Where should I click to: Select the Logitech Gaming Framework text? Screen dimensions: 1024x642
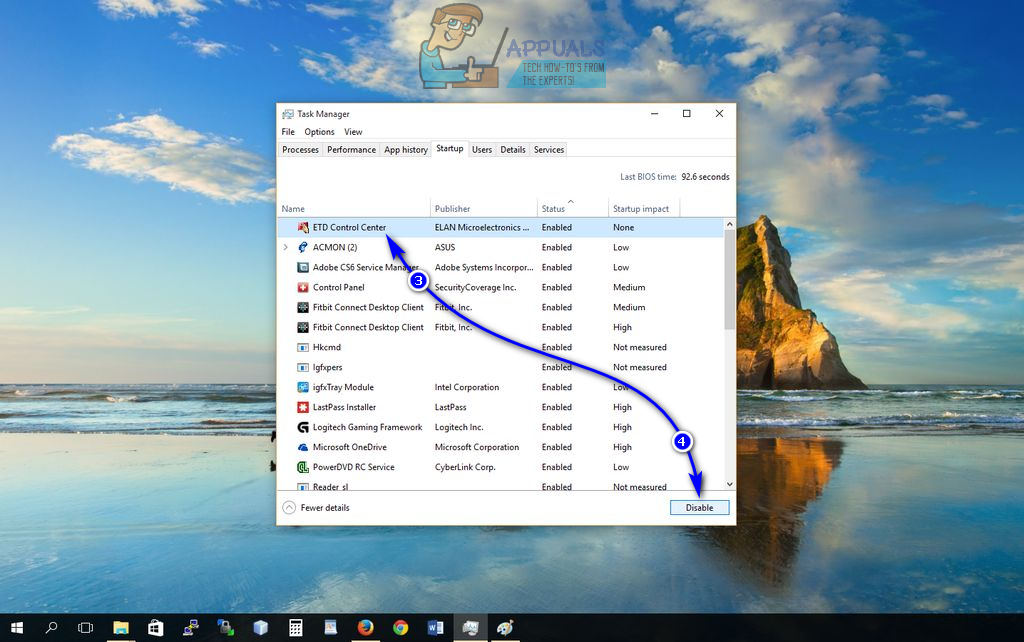[x=368, y=427]
